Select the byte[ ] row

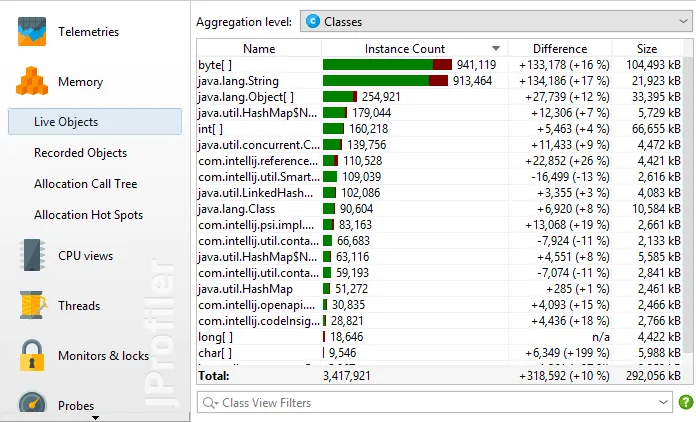click(439, 65)
